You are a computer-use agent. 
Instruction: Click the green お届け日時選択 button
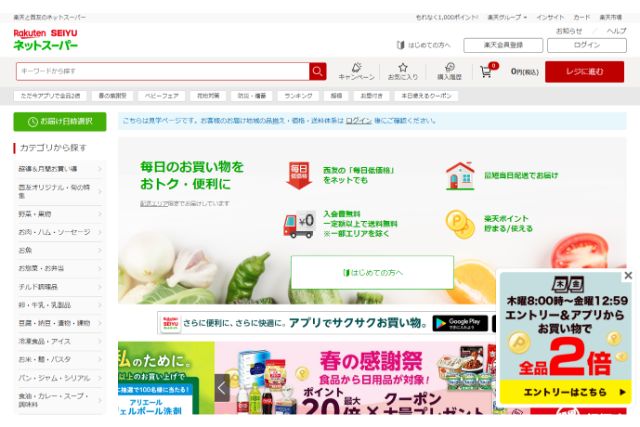(59, 121)
